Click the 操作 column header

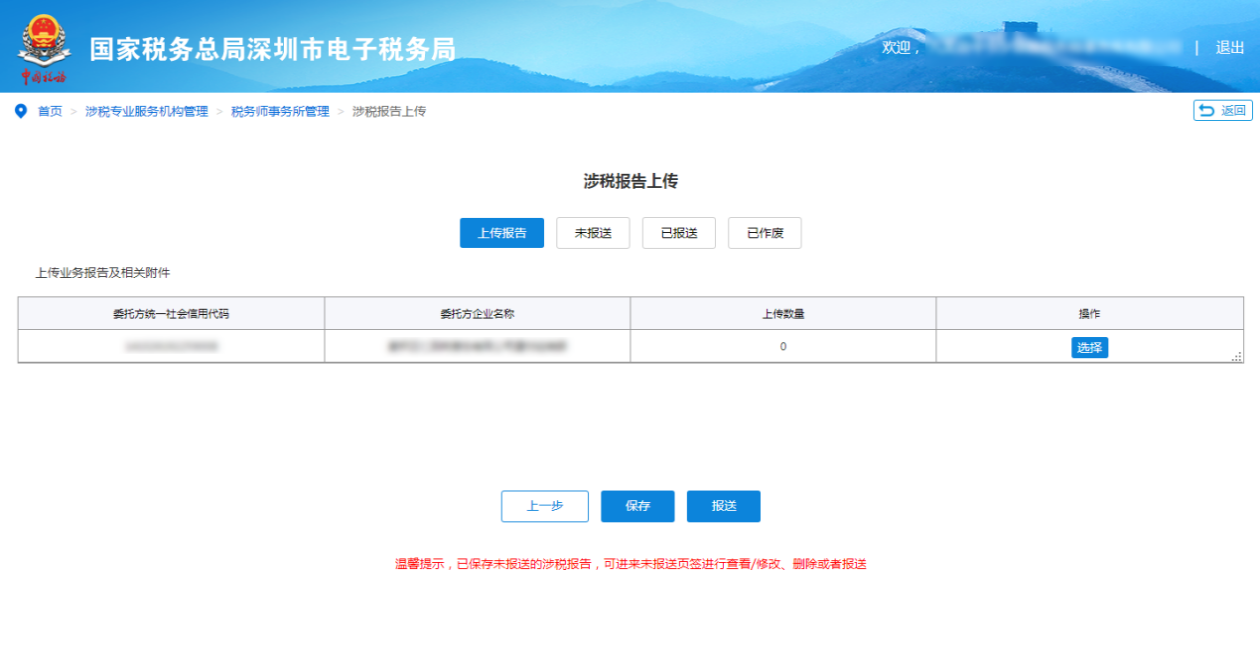(x=1090, y=313)
